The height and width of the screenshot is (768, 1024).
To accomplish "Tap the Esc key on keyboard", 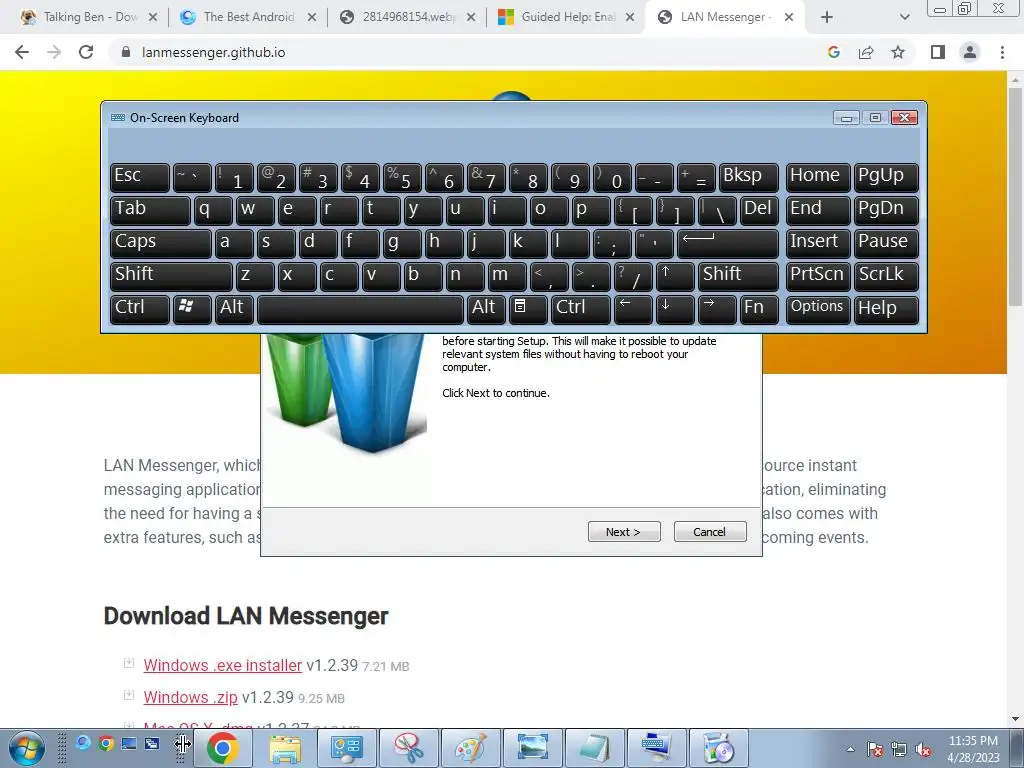I will tap(140, 176).
